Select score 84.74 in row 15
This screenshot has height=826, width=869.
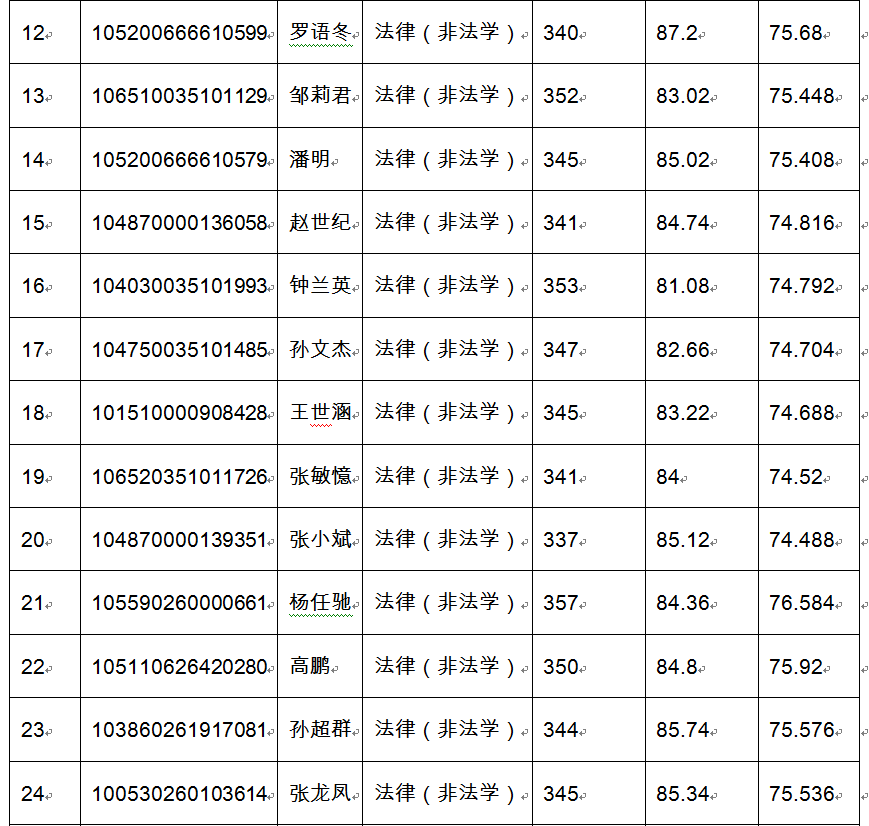click(x=683, y=223)
